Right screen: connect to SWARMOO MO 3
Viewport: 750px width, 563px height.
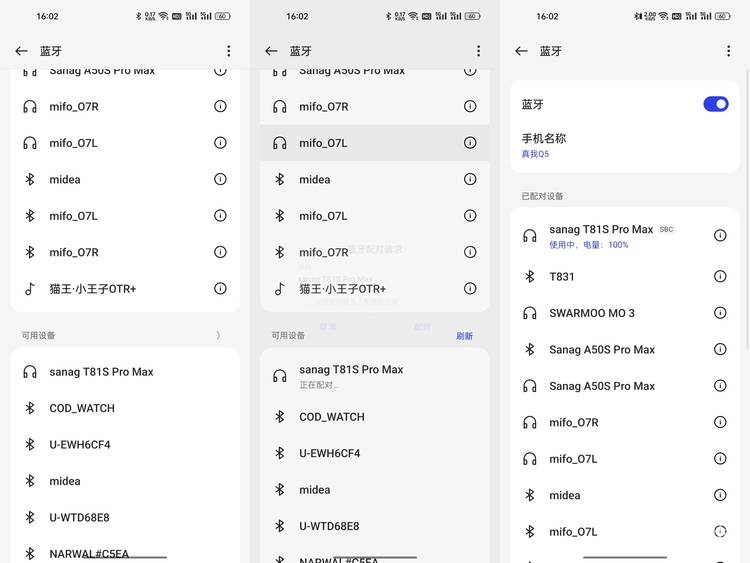(x=625, y=313)
